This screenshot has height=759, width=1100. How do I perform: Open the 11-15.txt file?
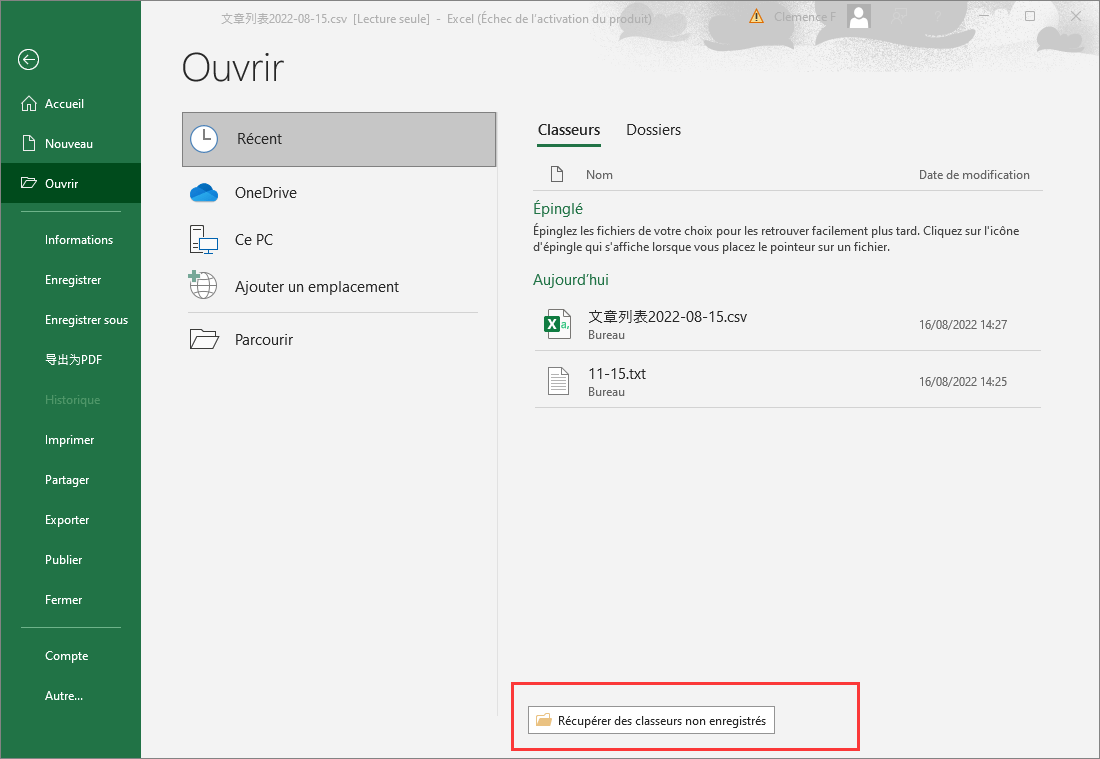[787, 381]
